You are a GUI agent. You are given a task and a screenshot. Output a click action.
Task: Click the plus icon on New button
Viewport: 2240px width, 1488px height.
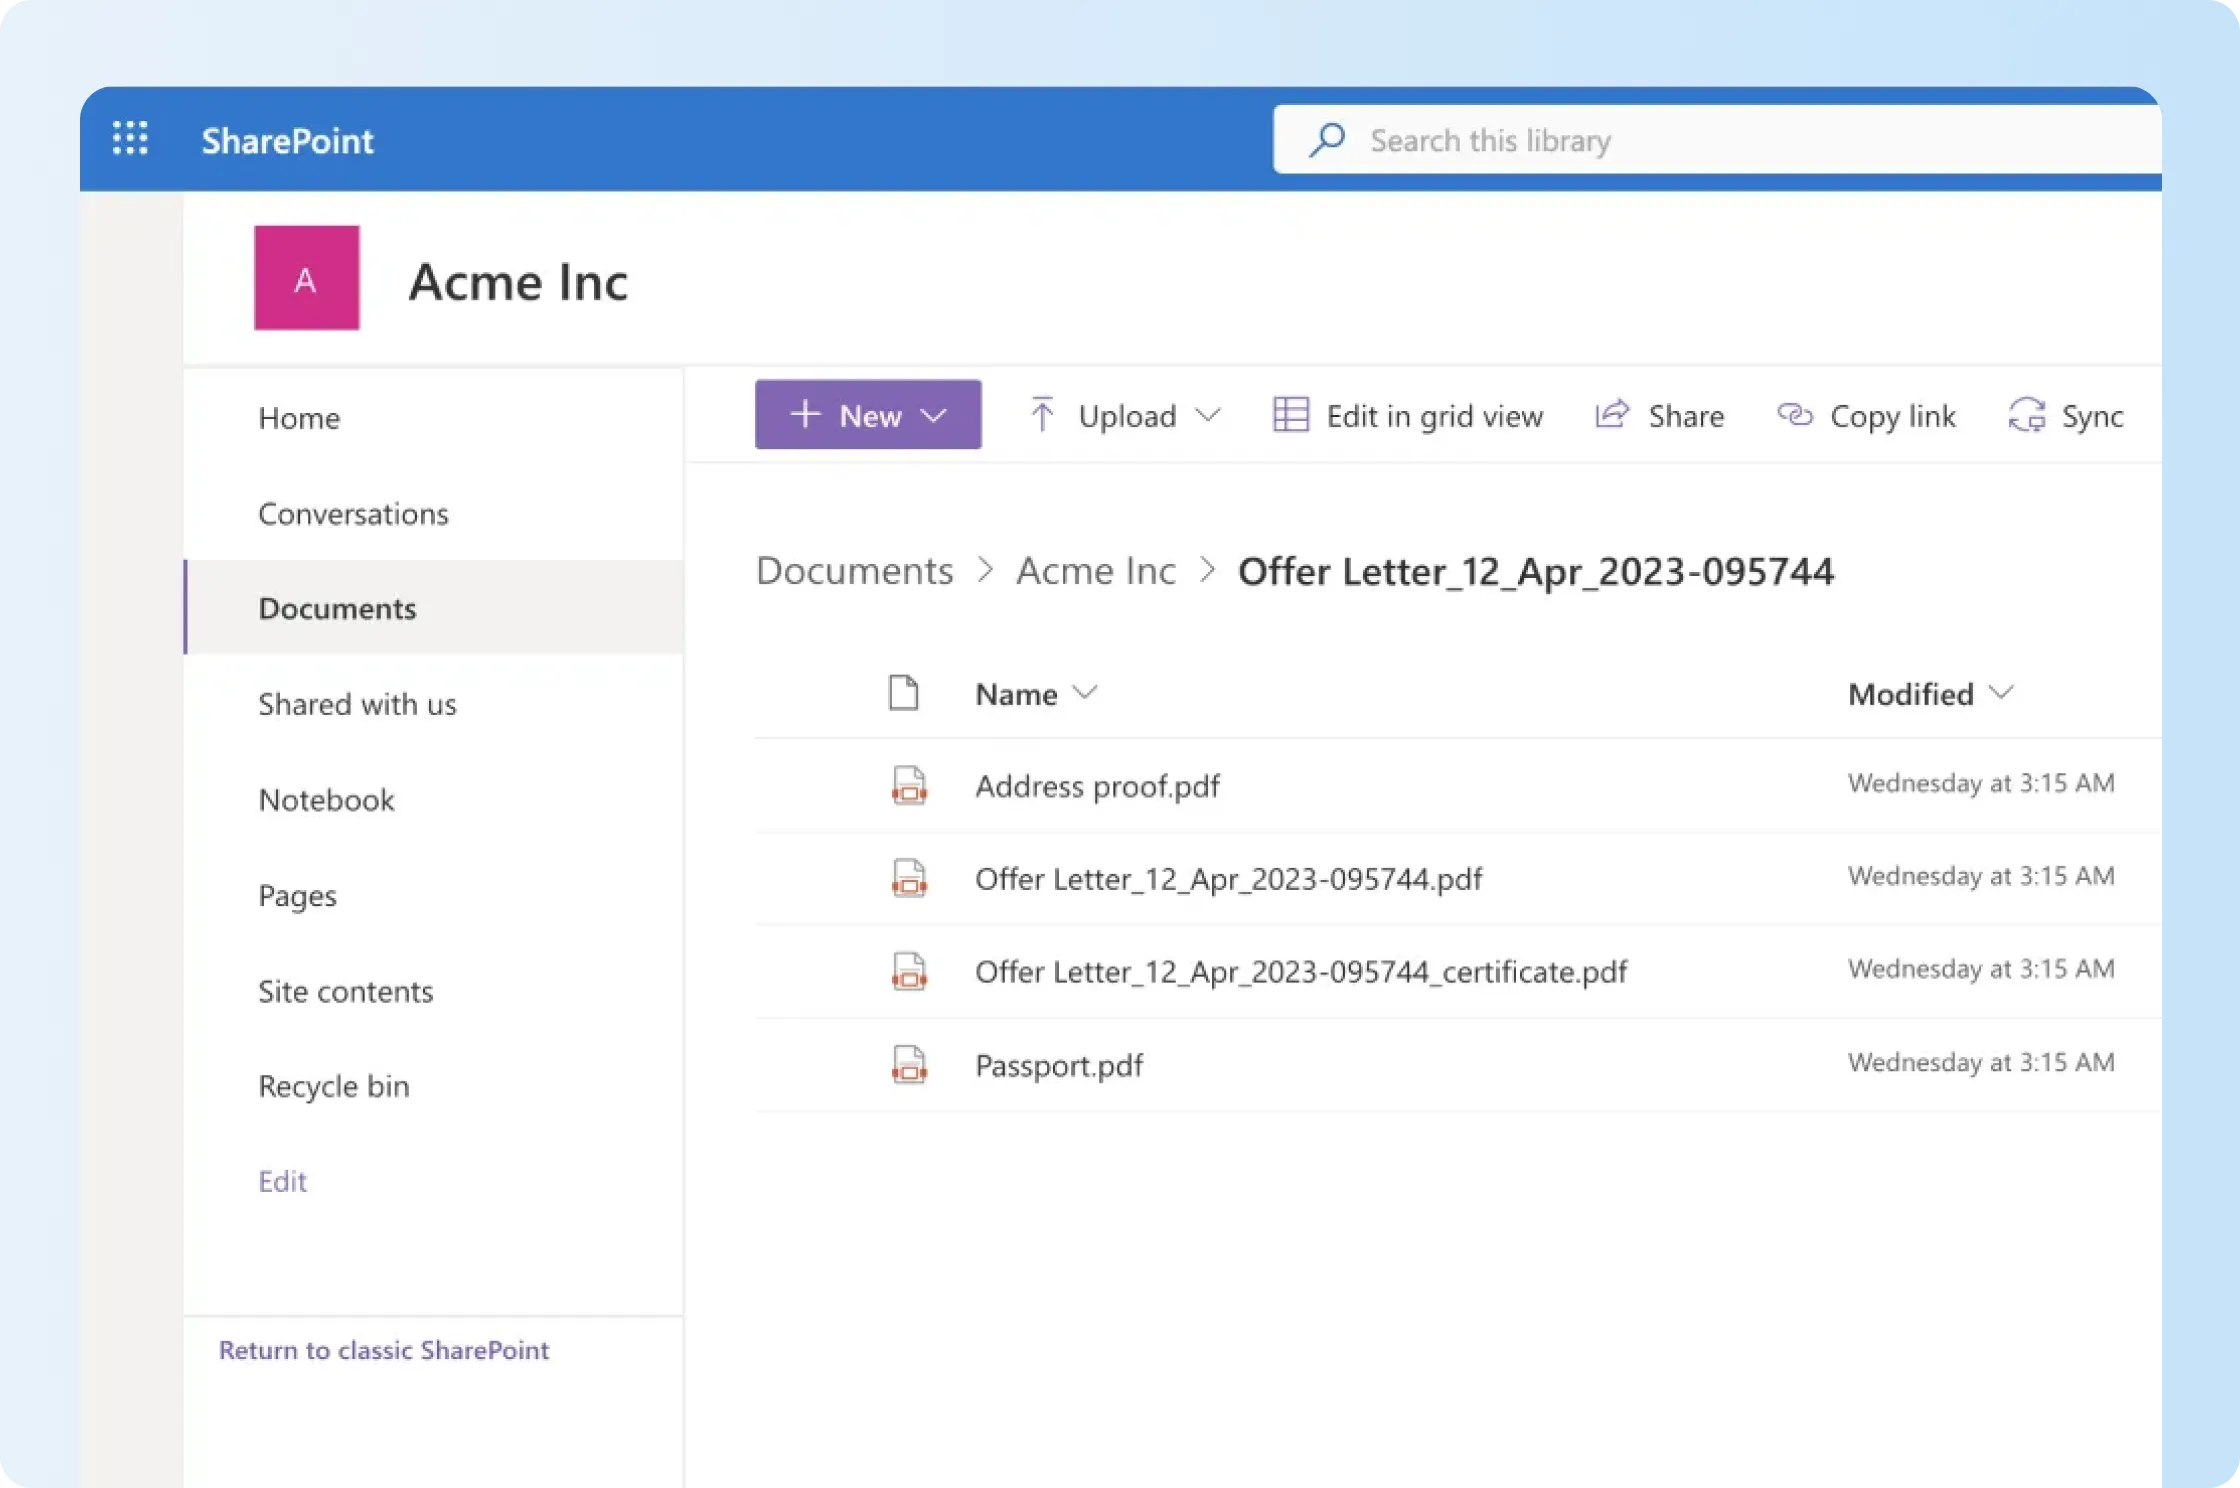click(805, 414)
